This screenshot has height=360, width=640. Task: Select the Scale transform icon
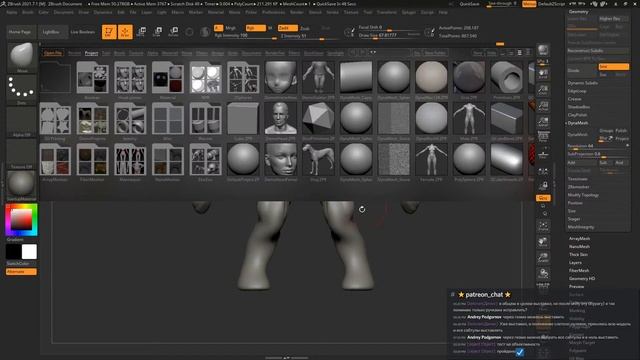point(157,32)
